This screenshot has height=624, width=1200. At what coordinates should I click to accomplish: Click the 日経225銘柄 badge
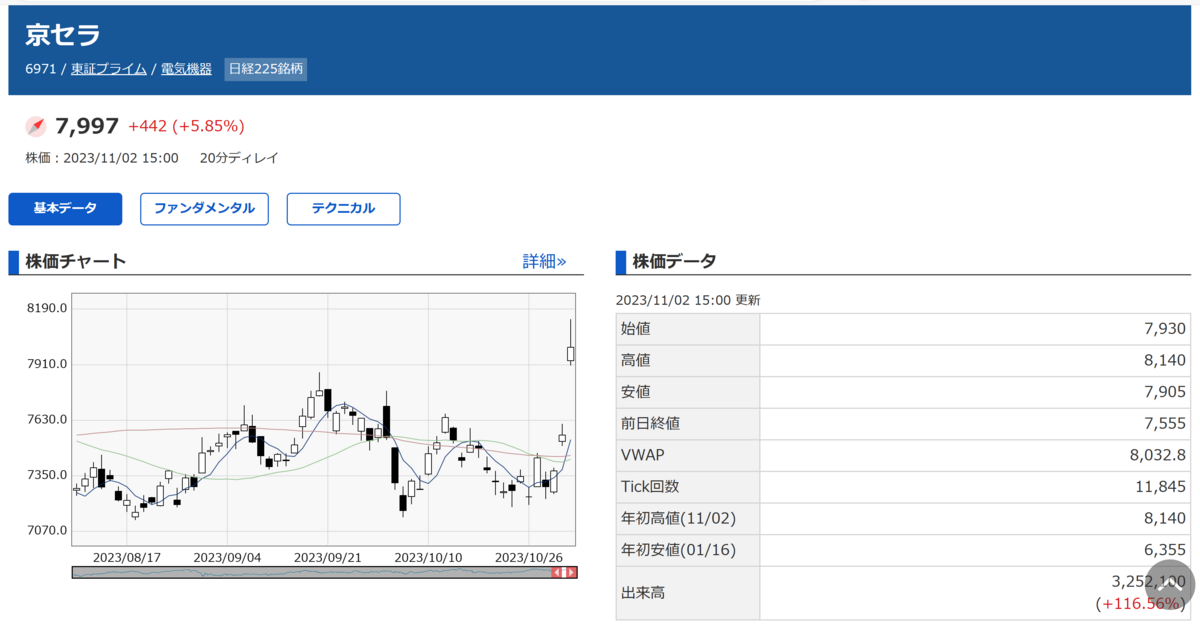(x=265, y=69)
